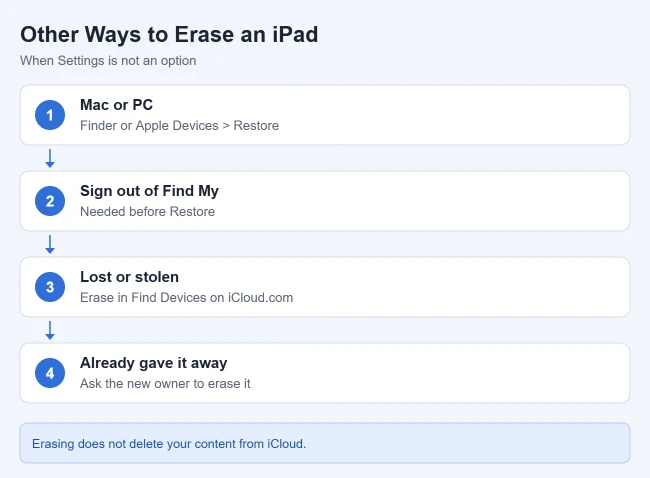
Task: Click 'Erase in Find Devices on iCloud.com' text
Action: [x=187, y=298]
